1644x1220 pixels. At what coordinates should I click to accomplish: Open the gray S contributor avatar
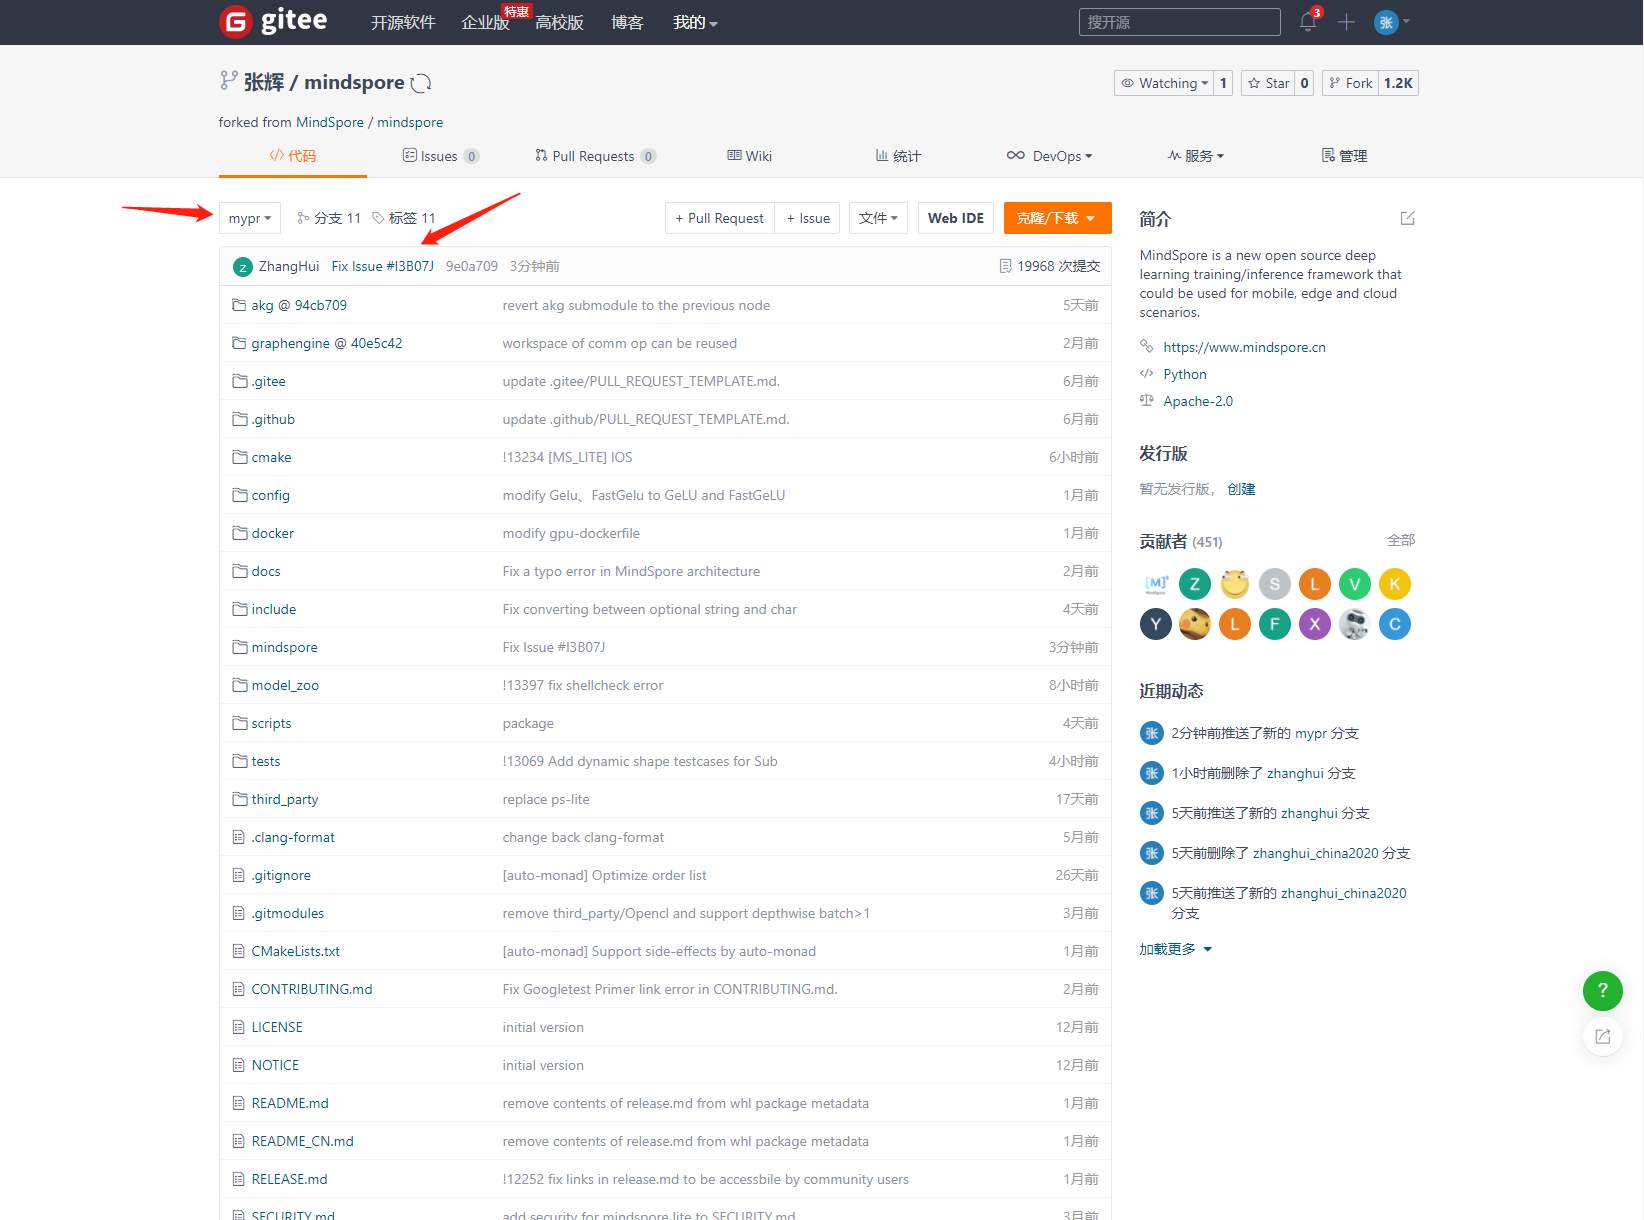(1275, 584)
